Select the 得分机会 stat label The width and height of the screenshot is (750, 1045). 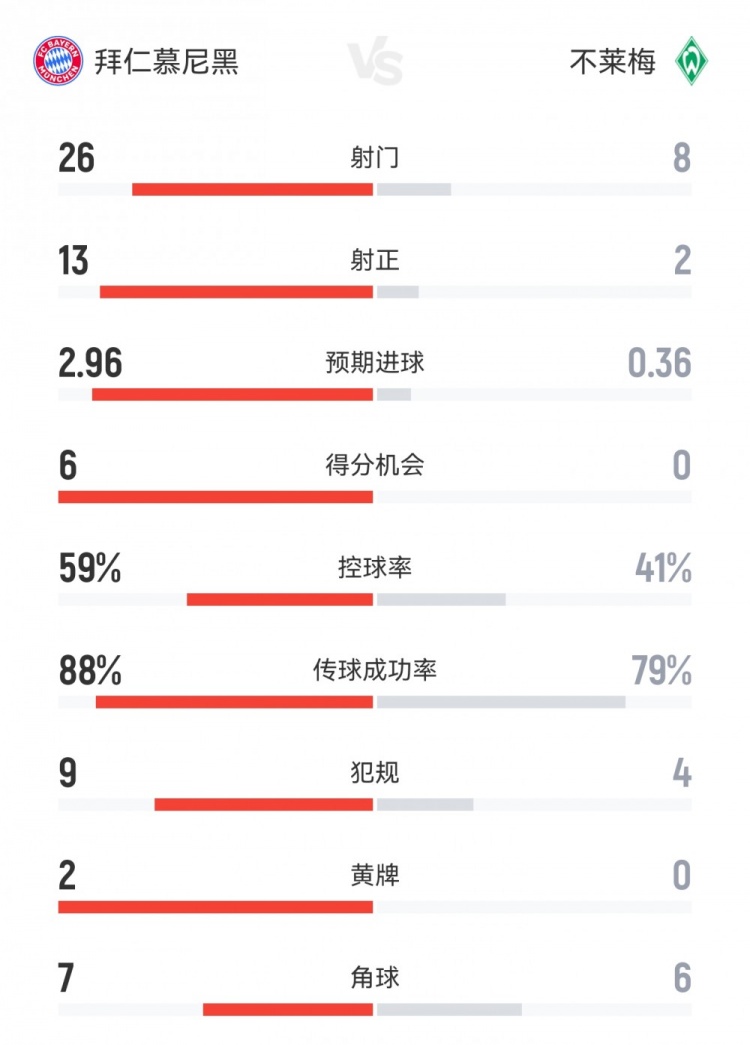pyautogui.click(x=375, y=465)
